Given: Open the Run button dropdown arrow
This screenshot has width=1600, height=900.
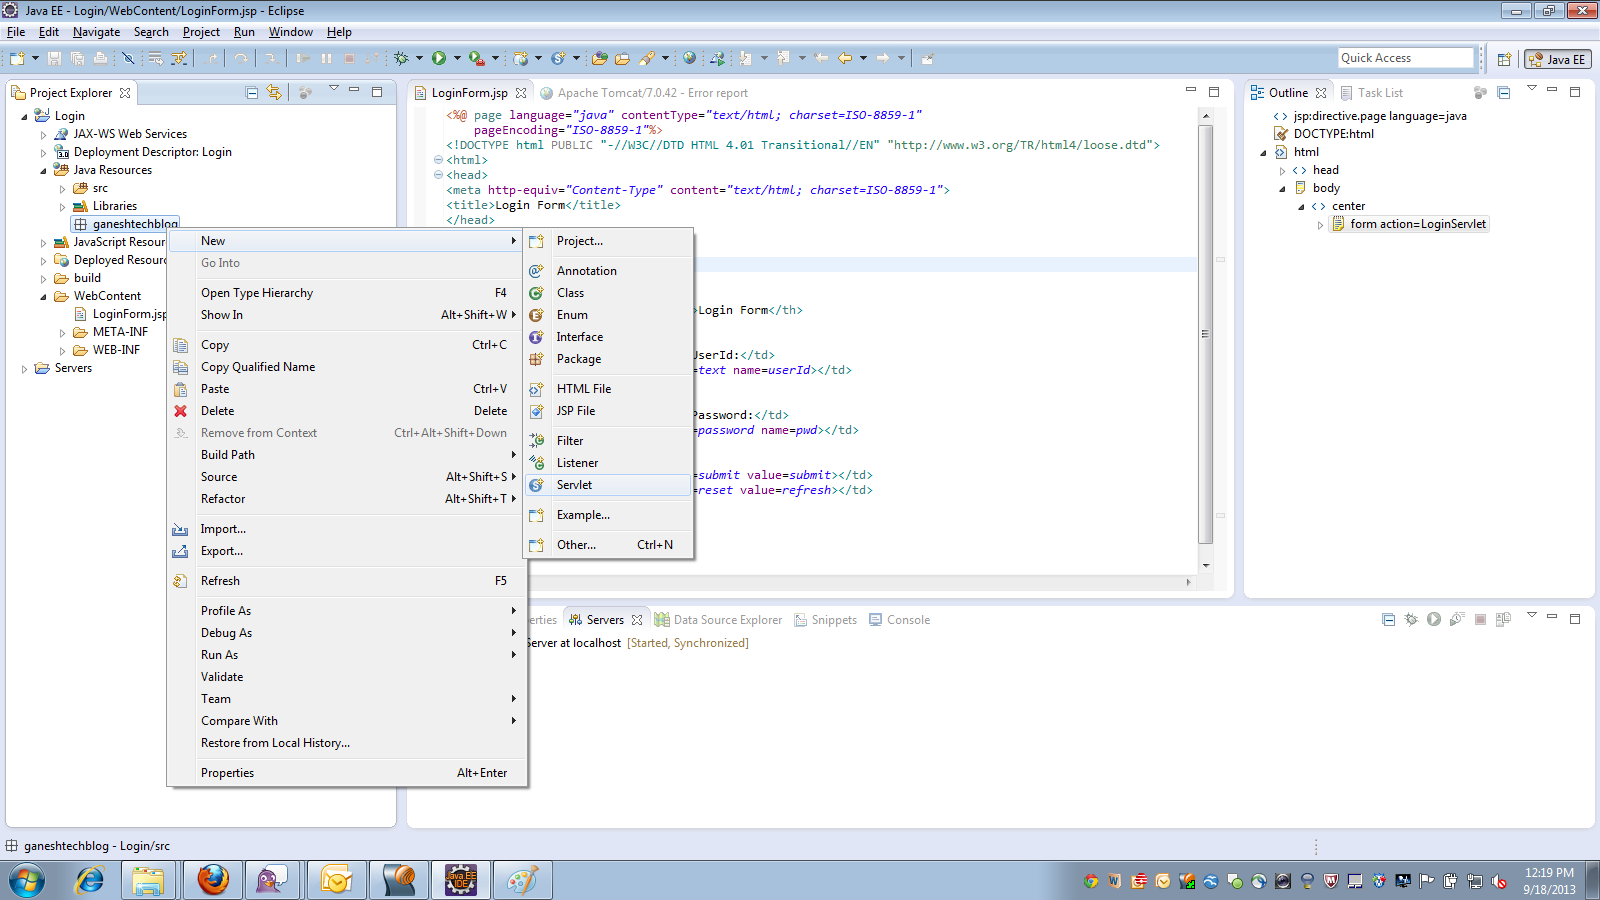Looking at the screenshot, I should pos(455,58).
